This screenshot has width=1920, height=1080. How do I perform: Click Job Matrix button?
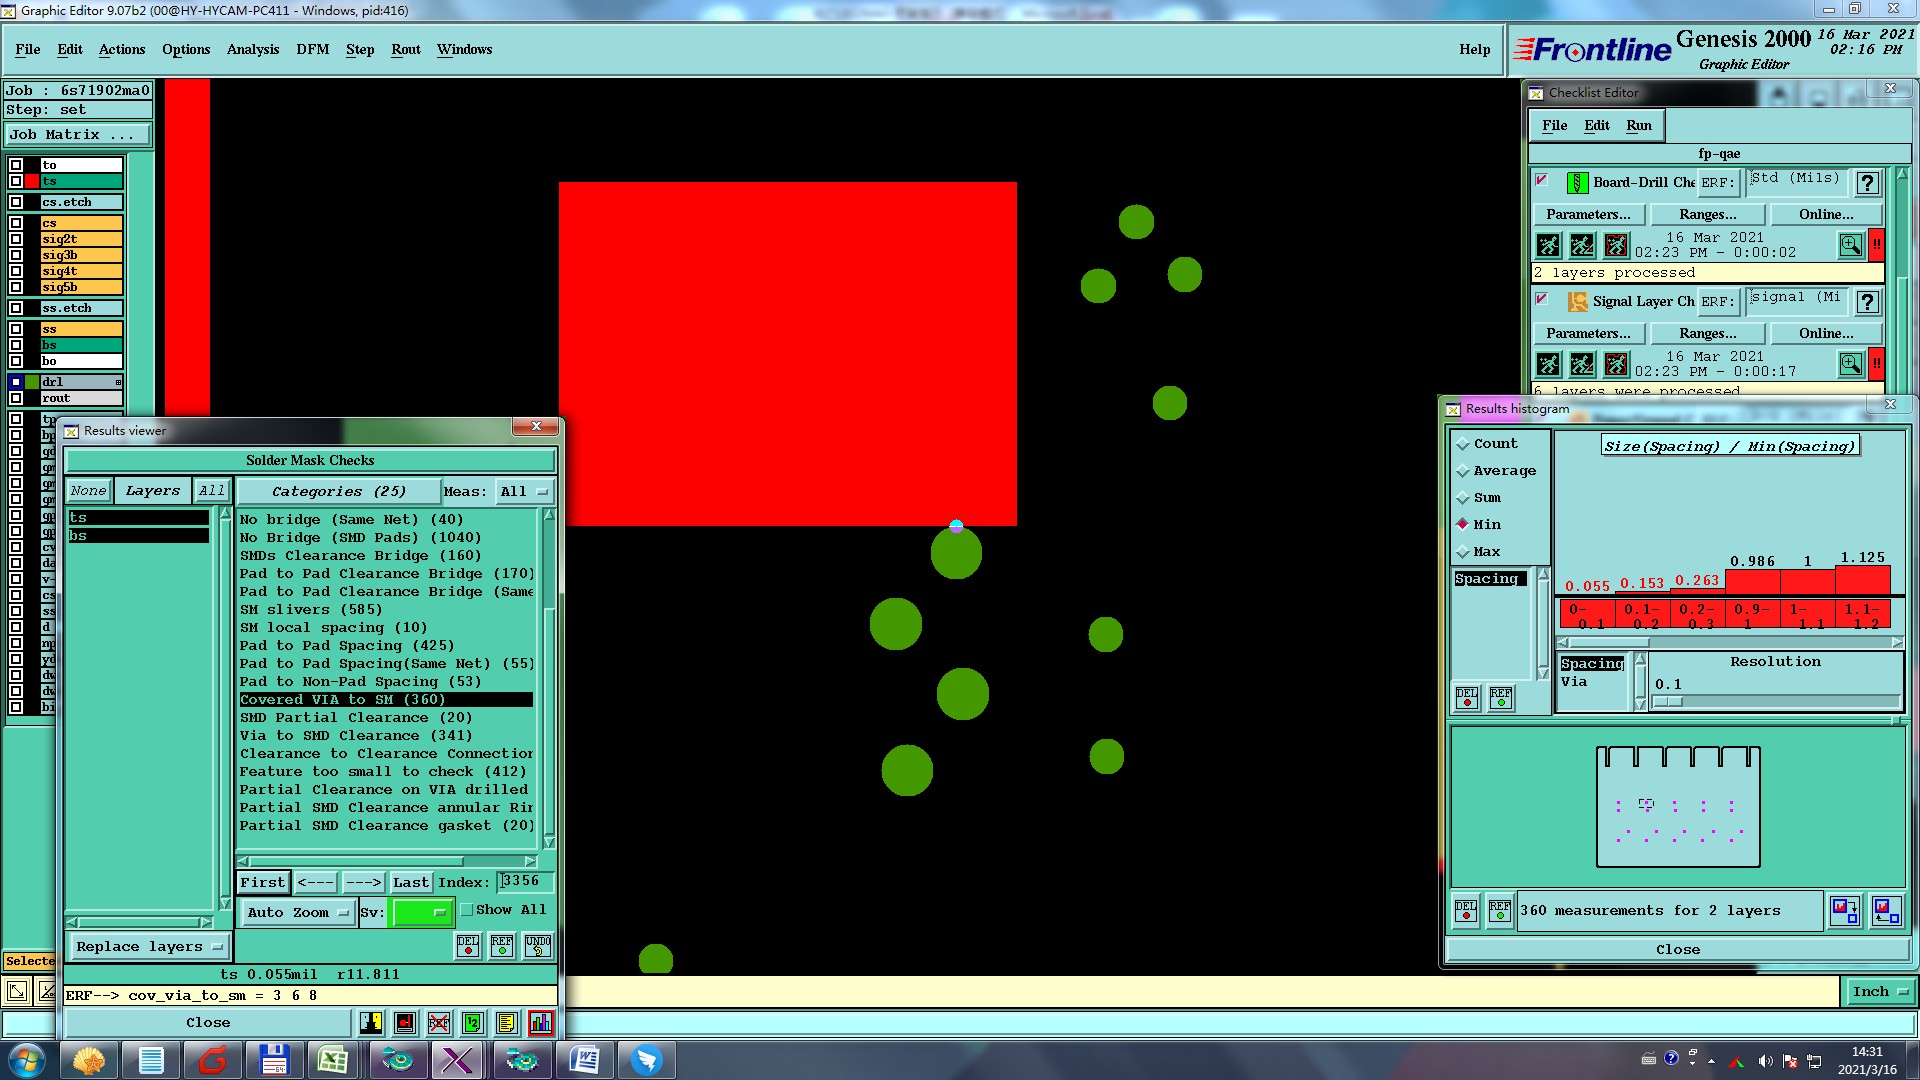click(78, 135)
